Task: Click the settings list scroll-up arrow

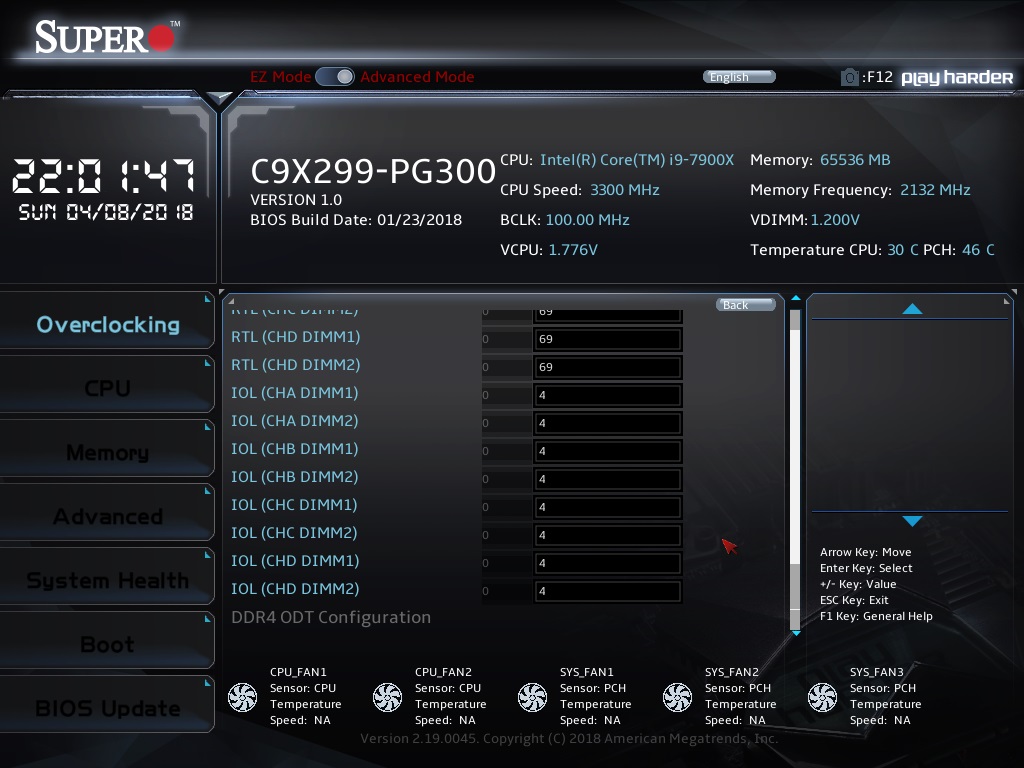Action: point(796,298)
